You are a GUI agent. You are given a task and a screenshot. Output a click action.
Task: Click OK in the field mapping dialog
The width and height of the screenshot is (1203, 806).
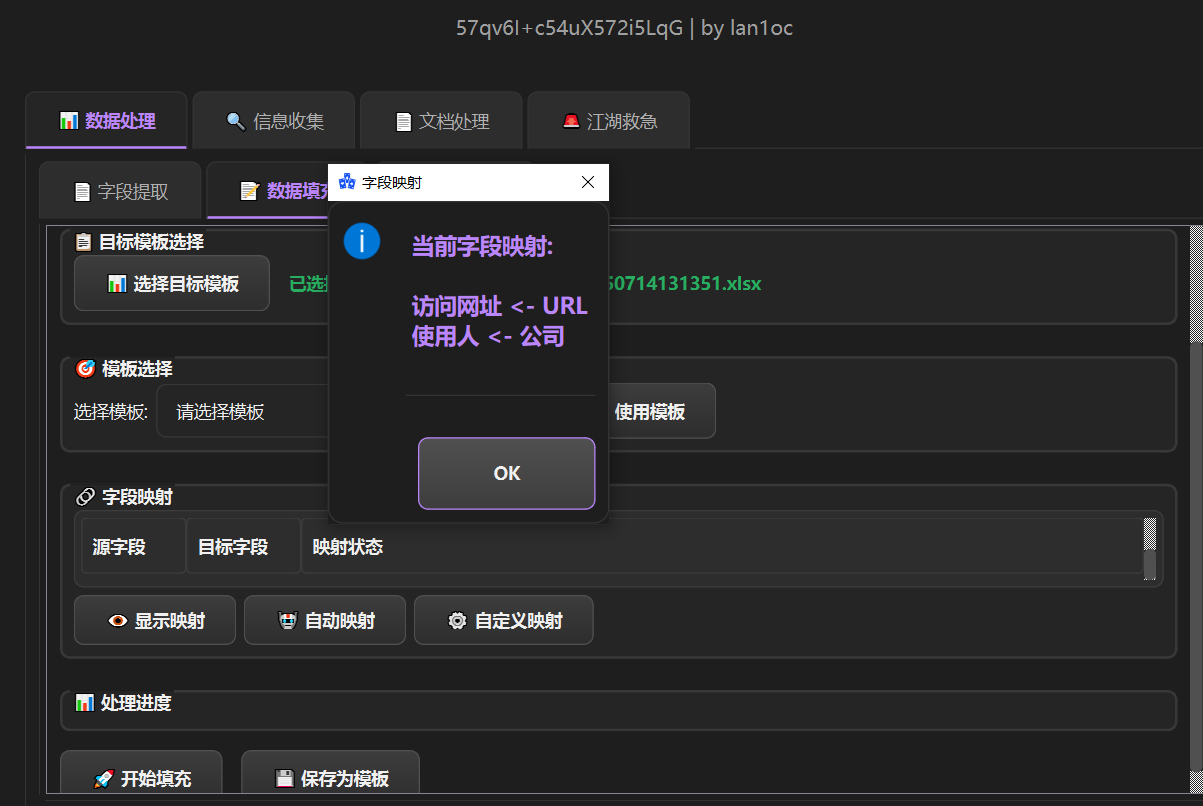click(506, 473)
